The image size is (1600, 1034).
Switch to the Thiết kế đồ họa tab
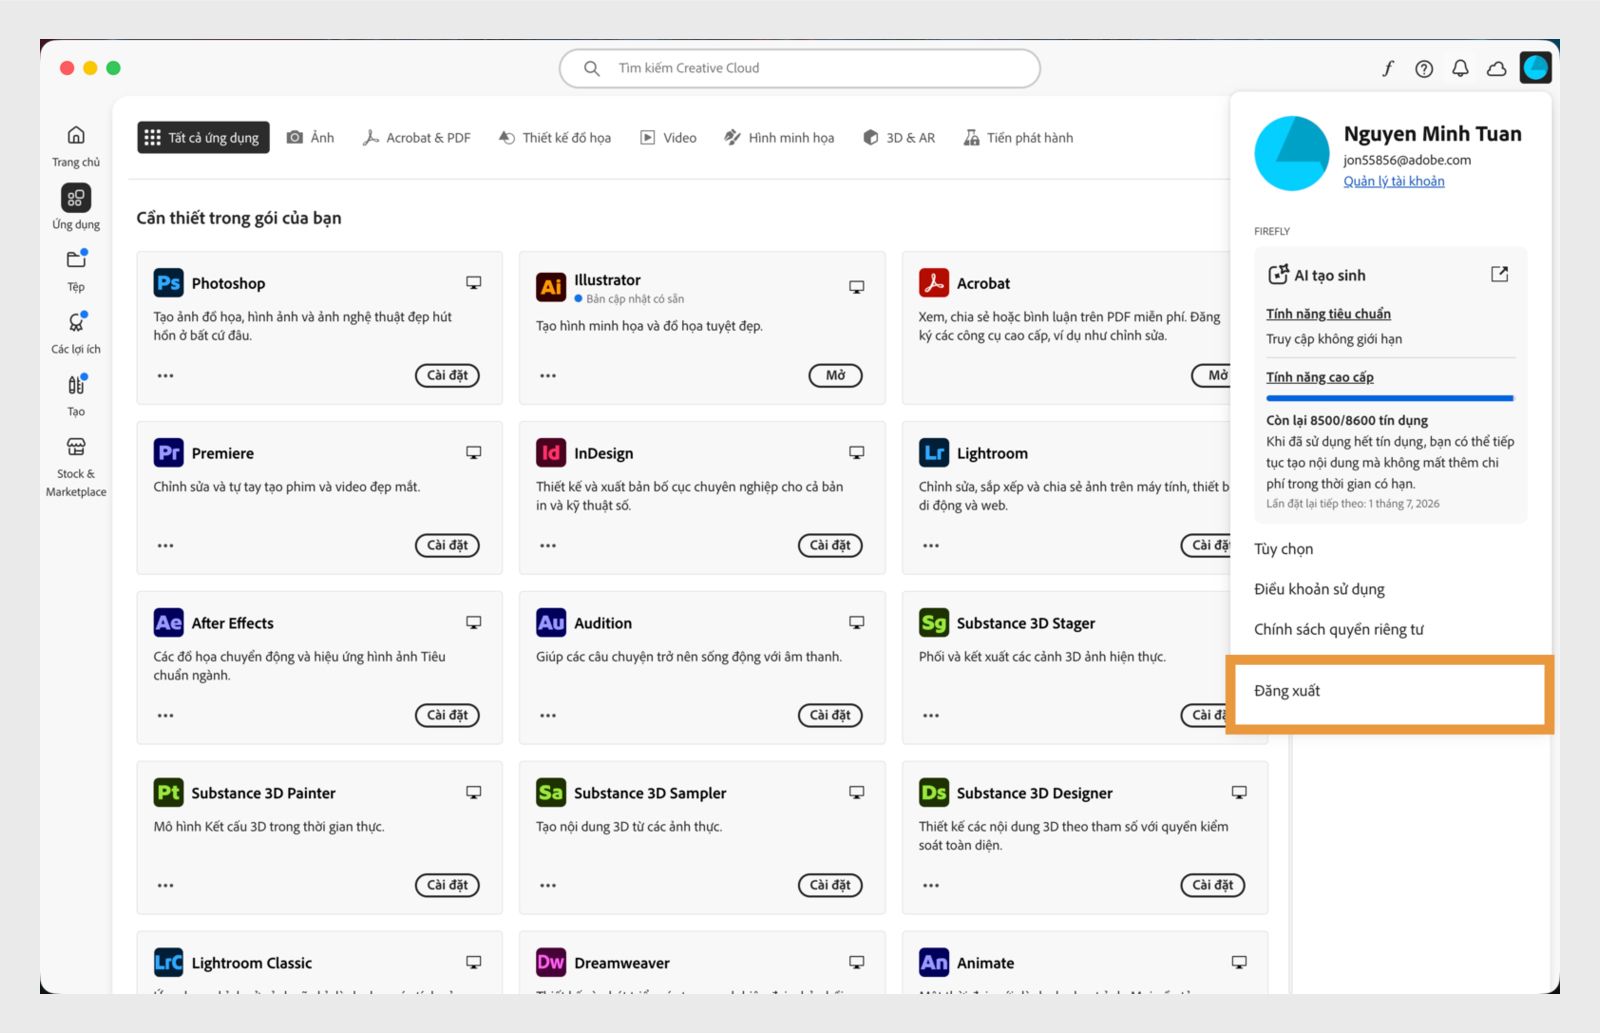pyautogui.click(x=555, y=138)
